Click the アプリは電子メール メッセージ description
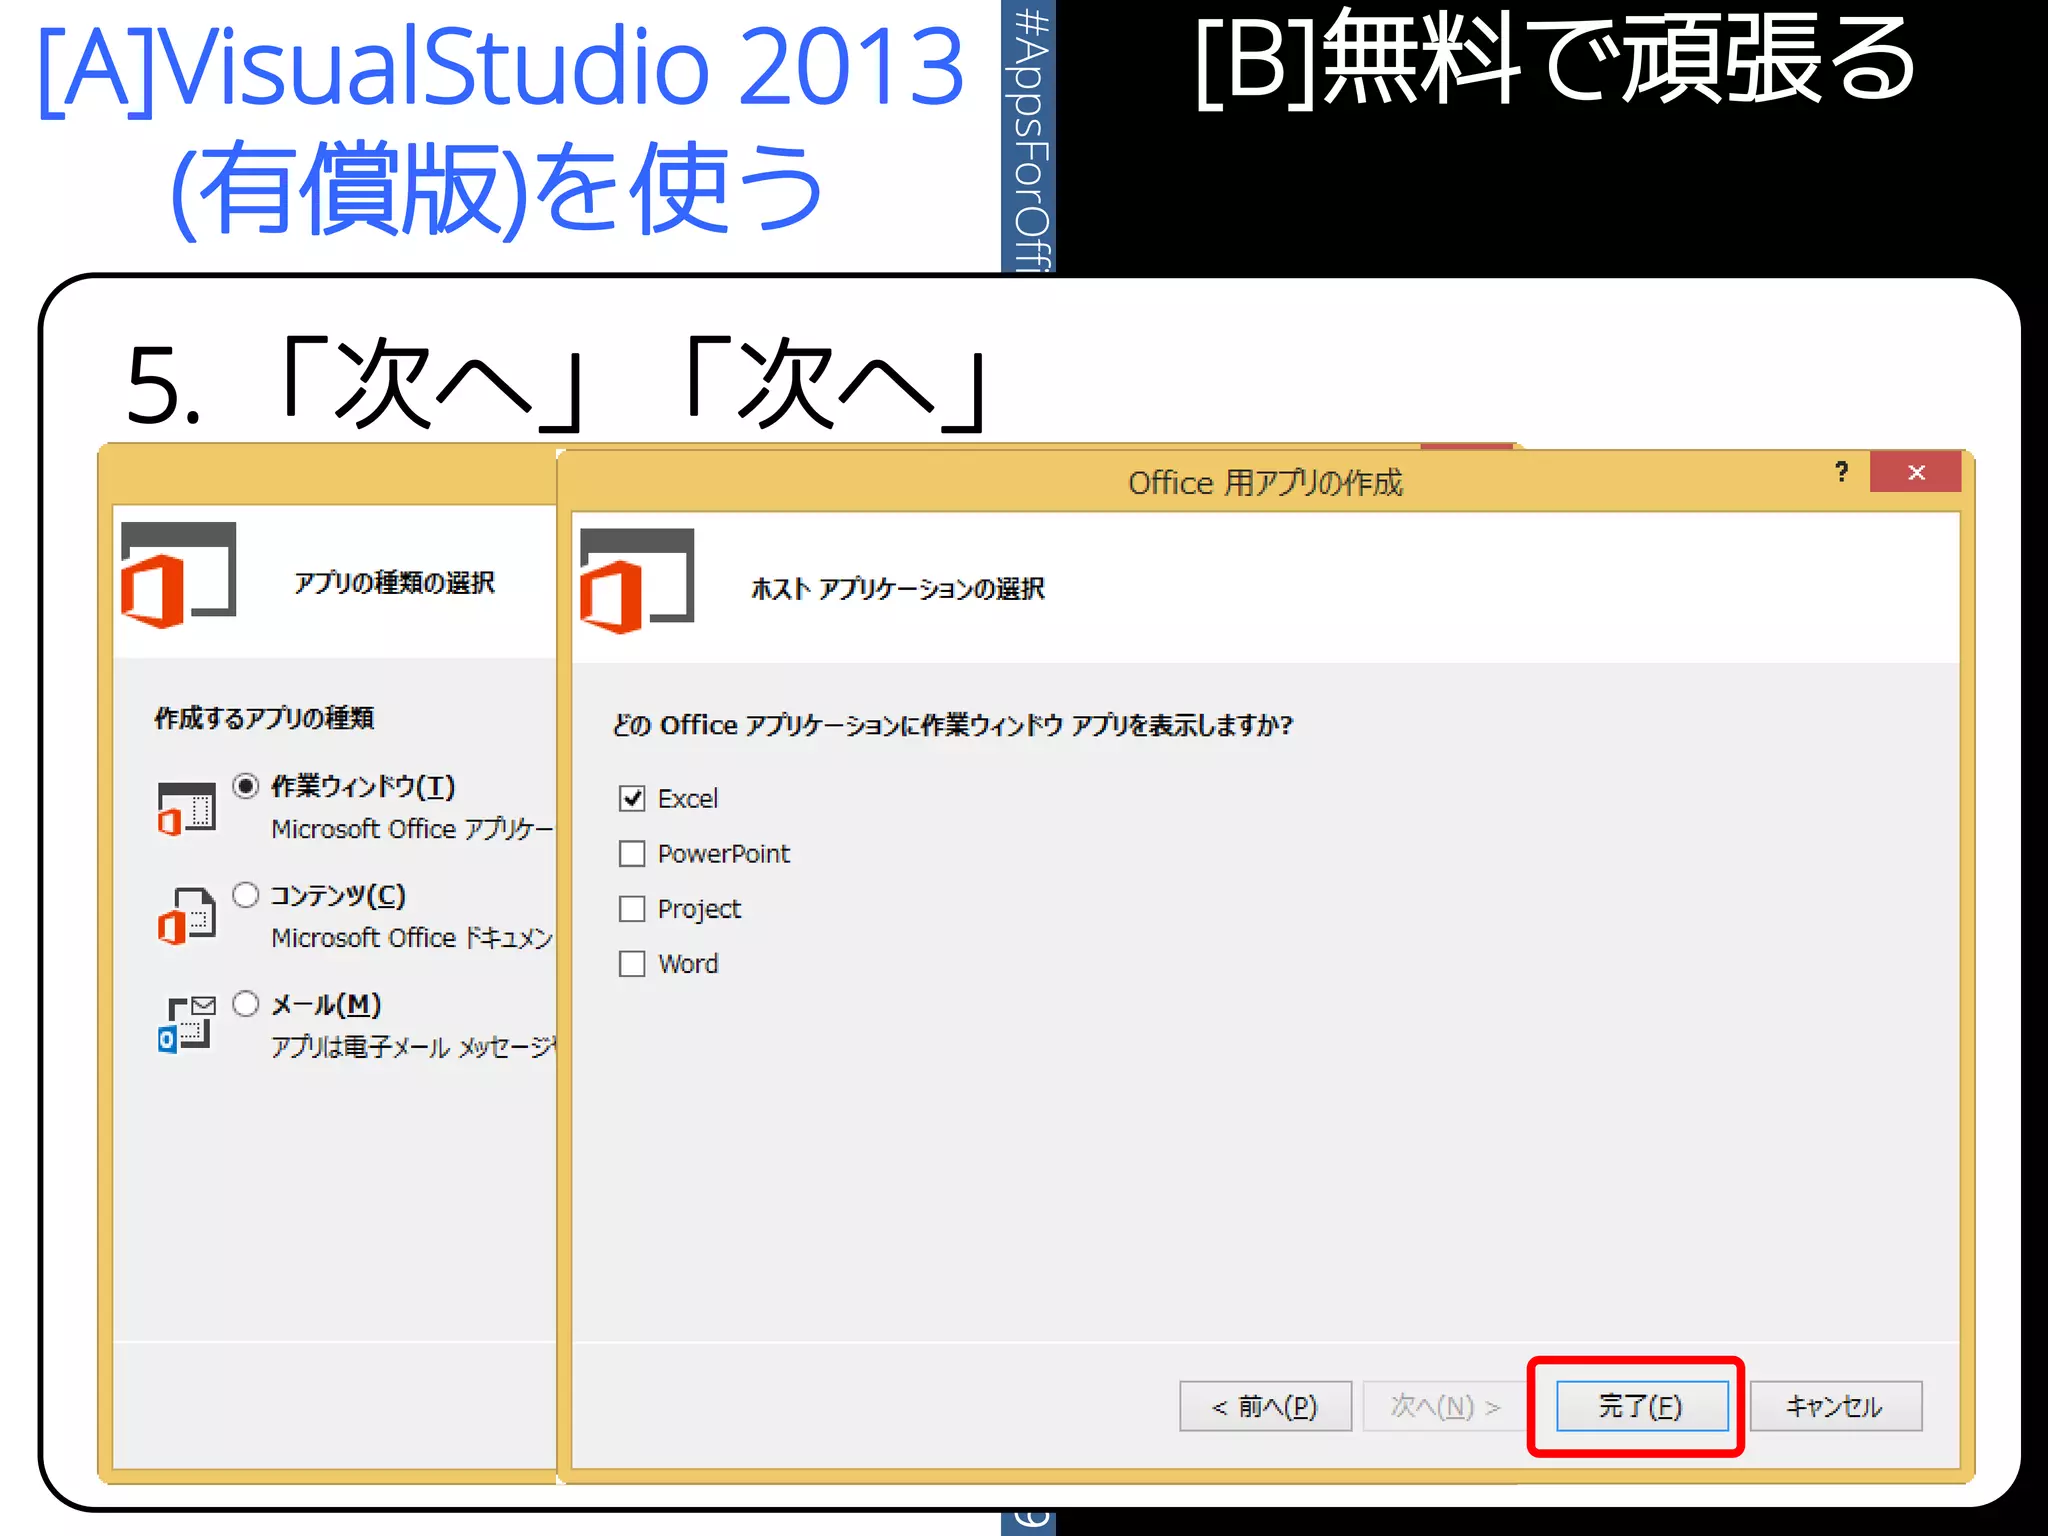Screen dimensions: 2048x1536 (413, 1047)
